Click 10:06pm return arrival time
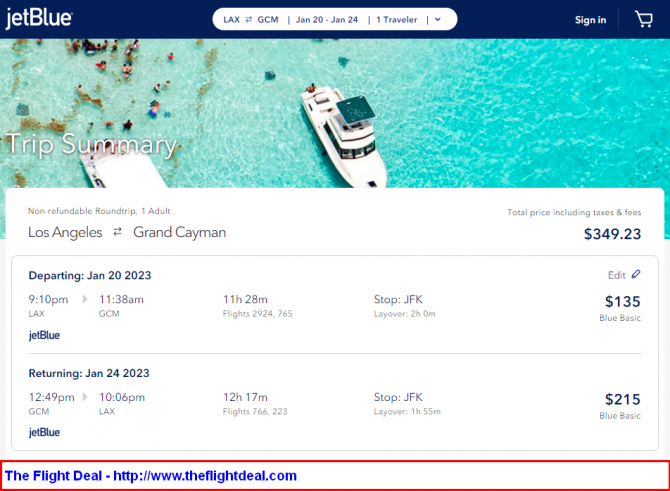This screenshot has height=491, width=670. (x=122, y=397)
